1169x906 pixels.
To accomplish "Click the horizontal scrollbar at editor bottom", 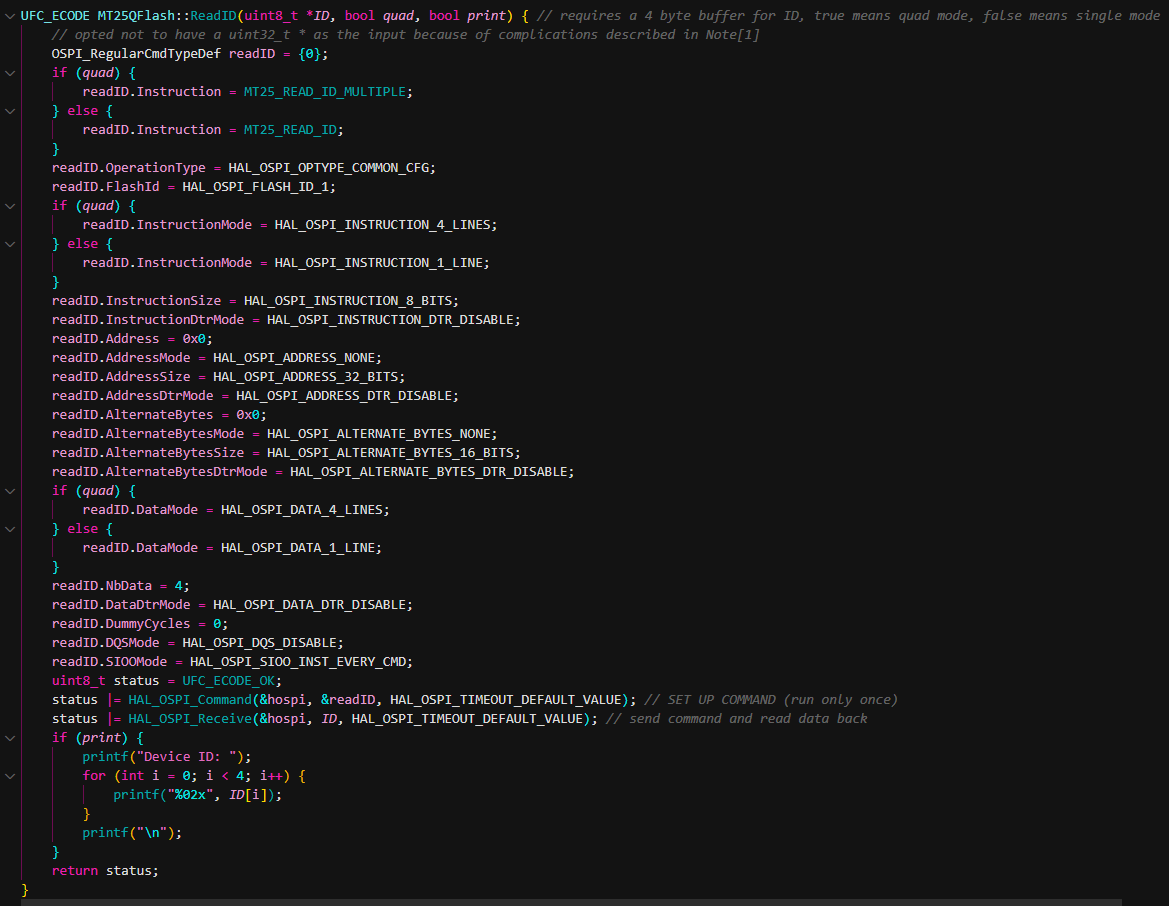I will (x=571, y=902).
